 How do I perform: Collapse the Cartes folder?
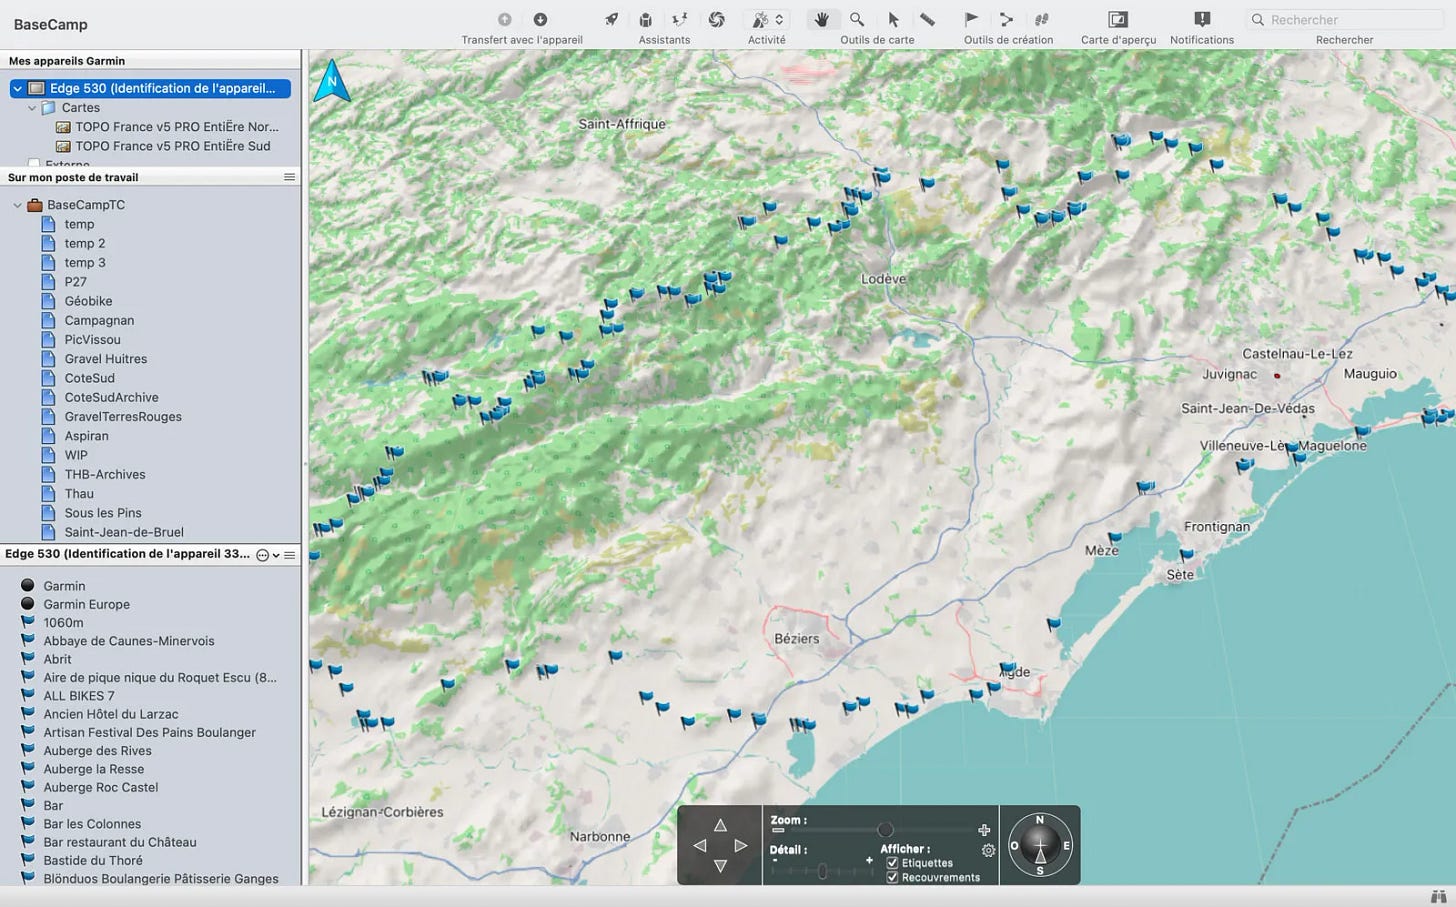point(32,108)
